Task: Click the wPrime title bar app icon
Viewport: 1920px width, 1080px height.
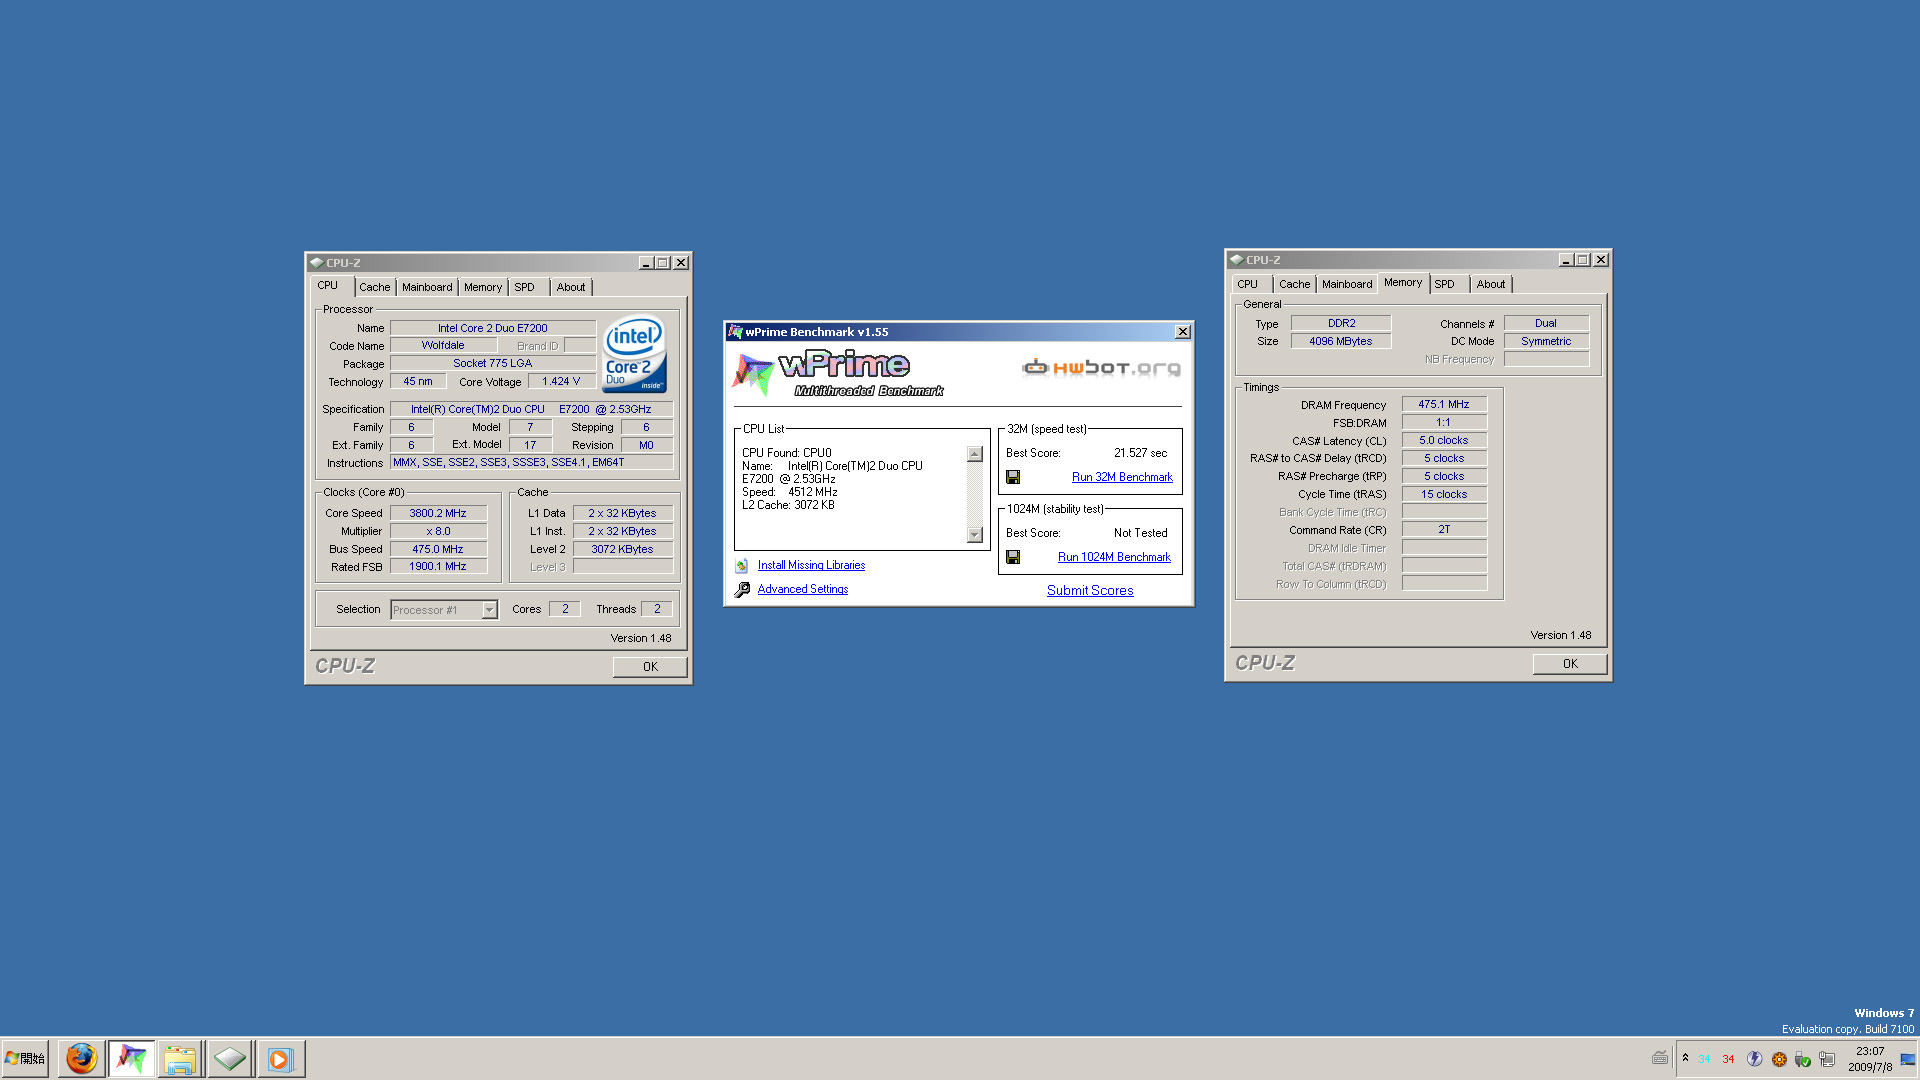Action: 735,332
